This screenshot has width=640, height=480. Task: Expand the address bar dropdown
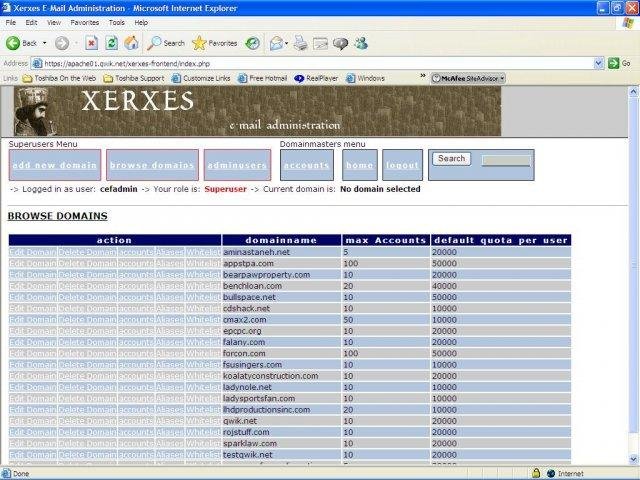pos(599,63)
